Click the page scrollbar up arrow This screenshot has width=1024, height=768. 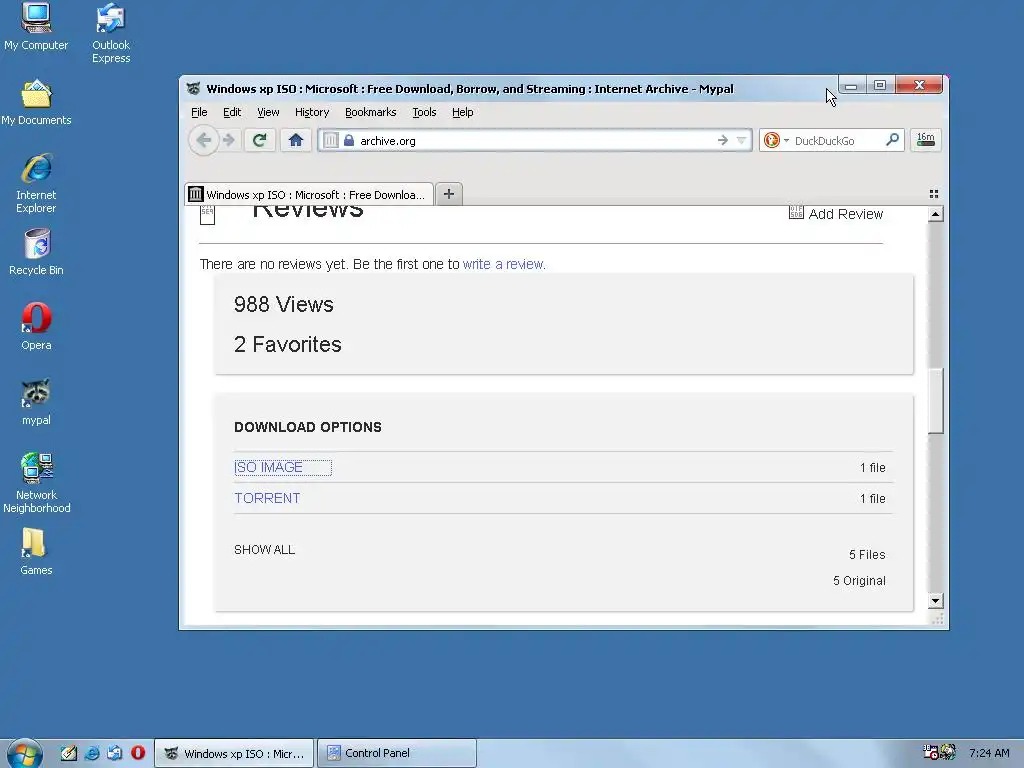936,214
